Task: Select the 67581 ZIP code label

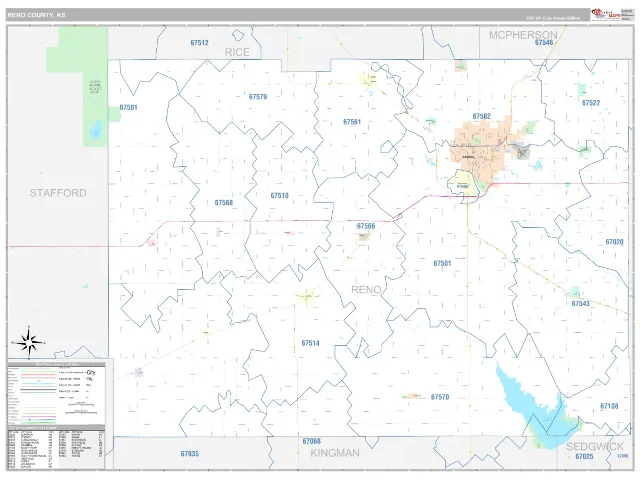Action: pyautogui.click(x=128, y=107)
